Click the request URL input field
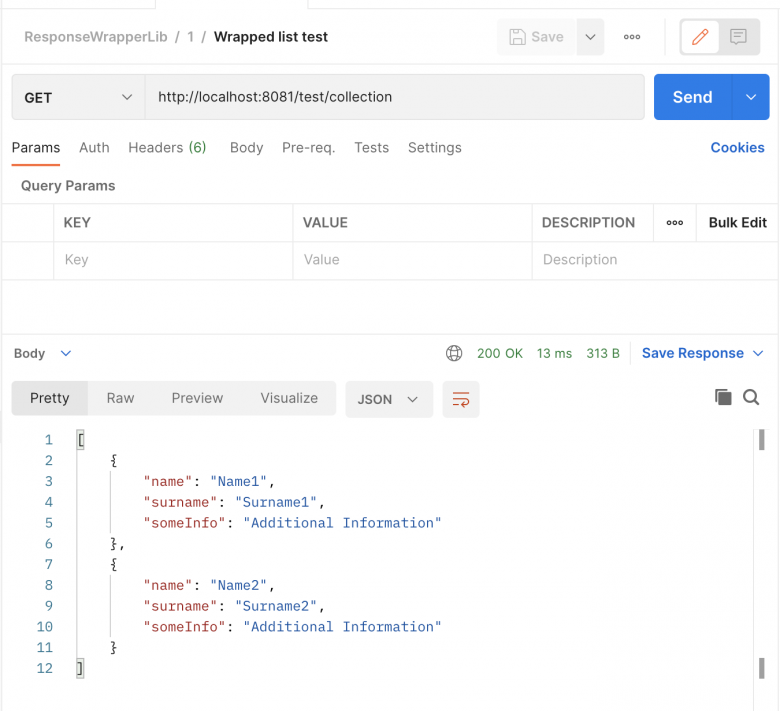 coord(394,97)
